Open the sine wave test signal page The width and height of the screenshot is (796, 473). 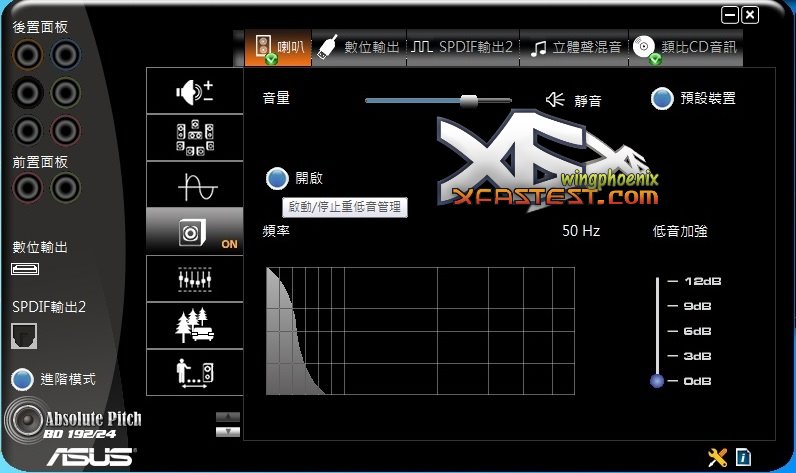click(x=195, y=185)
